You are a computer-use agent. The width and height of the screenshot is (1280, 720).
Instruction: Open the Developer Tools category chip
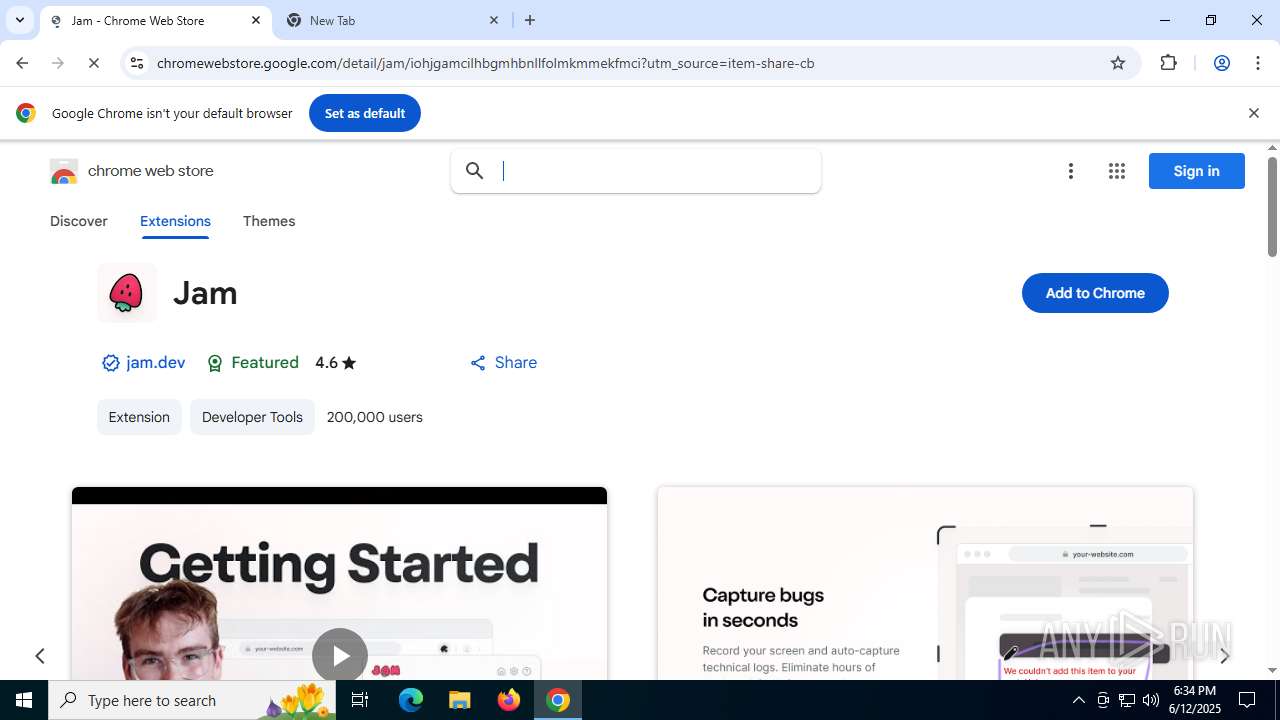pyautogui.click(x=252, y=417)
